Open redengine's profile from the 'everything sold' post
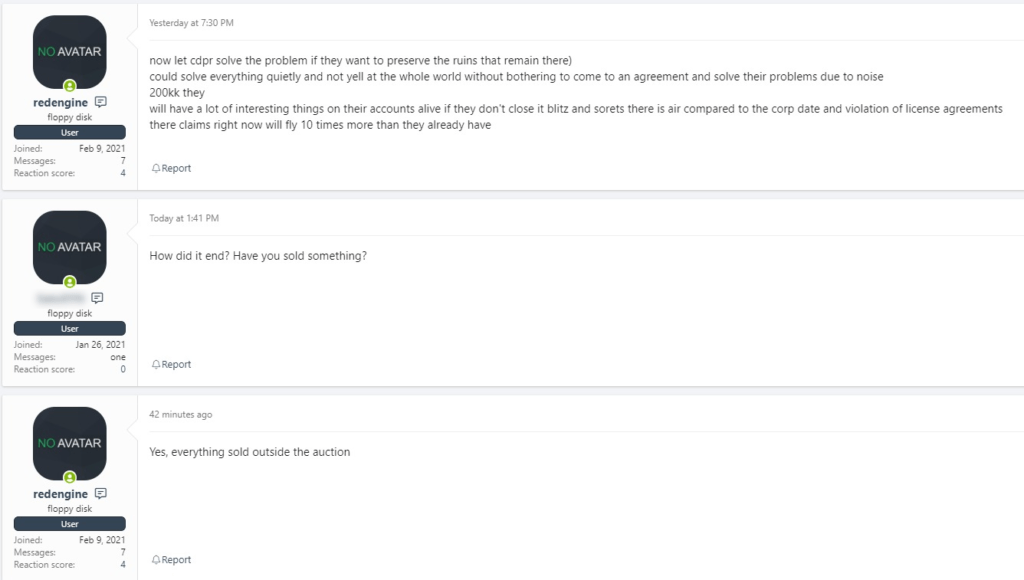Image resolution: width=1024 pixels, height=580 pixels. pyautogui.click(x=61, y=494)
